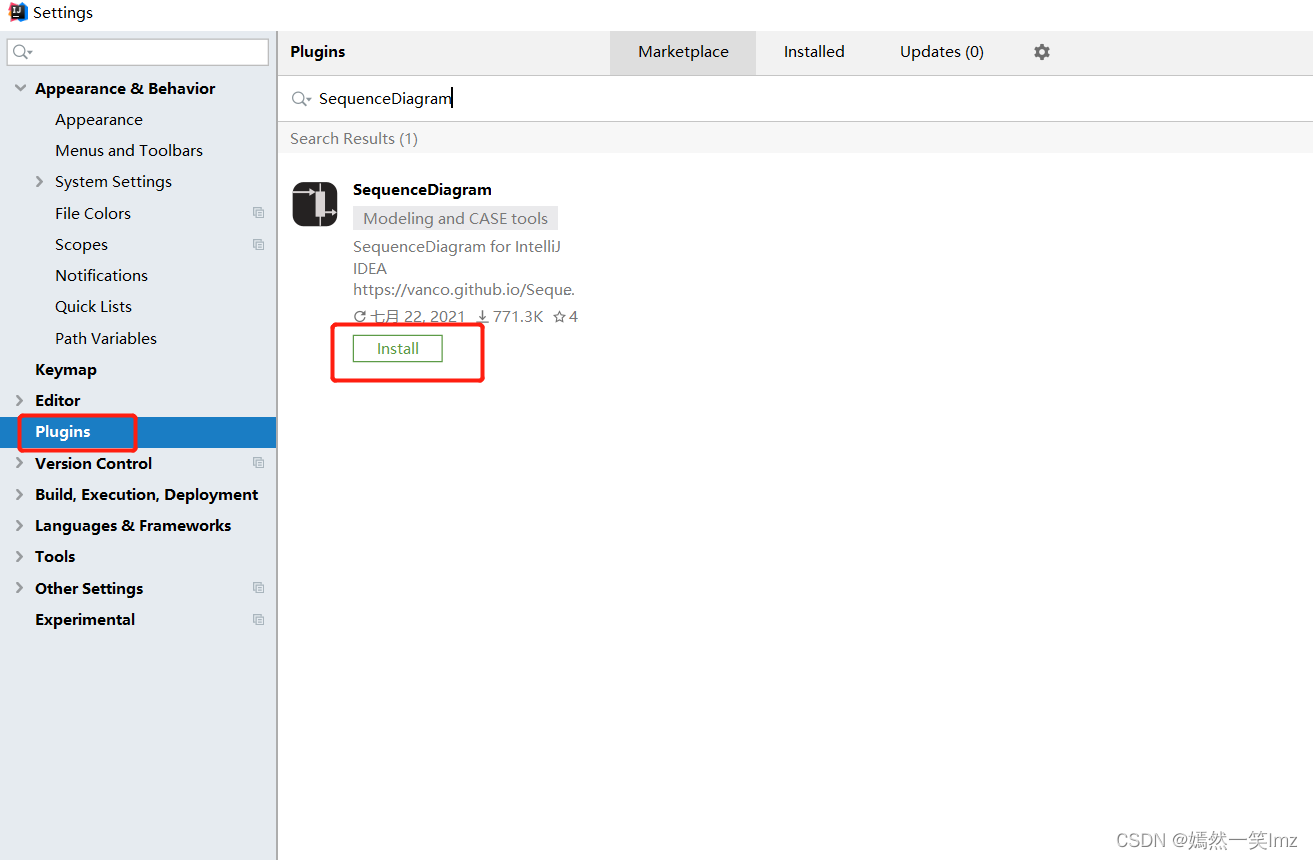Open Scopes settings
1313x860 pixels.
pos(81,244)
